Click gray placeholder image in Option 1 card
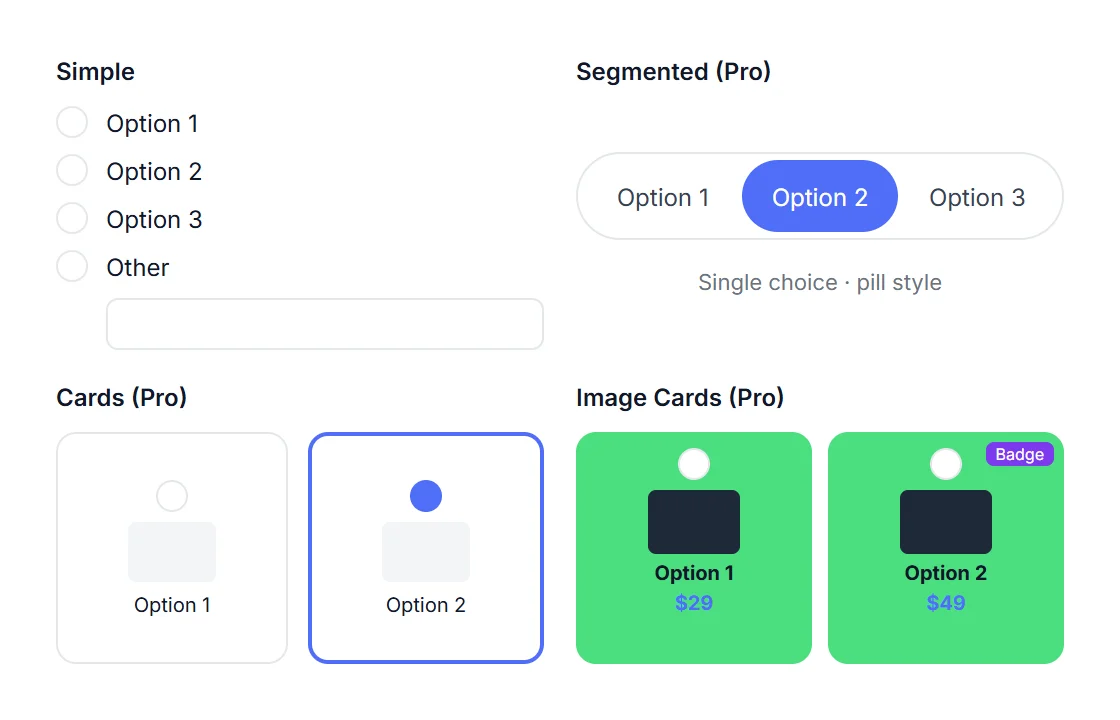Viewport: 1120px width, 720px height. [172, 551]
